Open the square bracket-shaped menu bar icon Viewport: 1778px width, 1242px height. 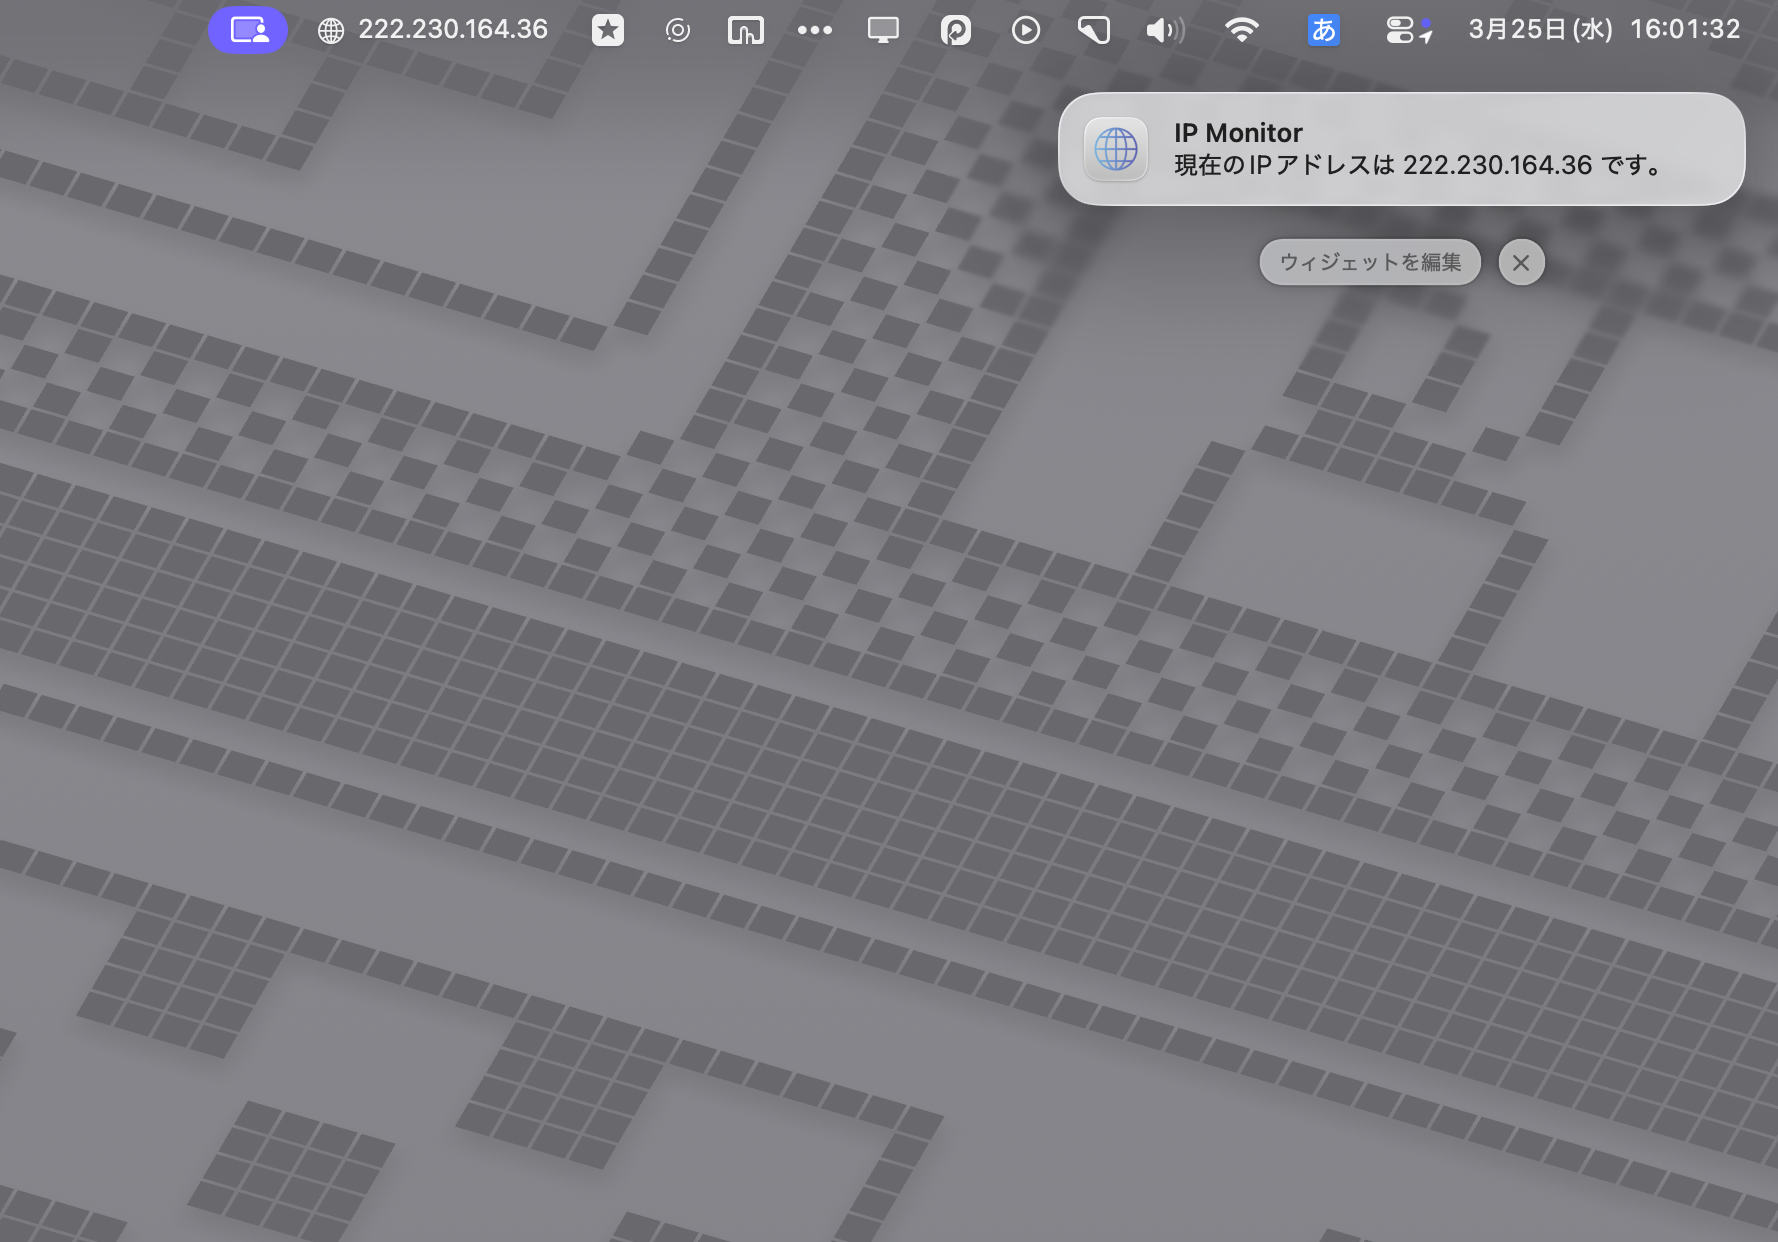[x=745, y=31]
